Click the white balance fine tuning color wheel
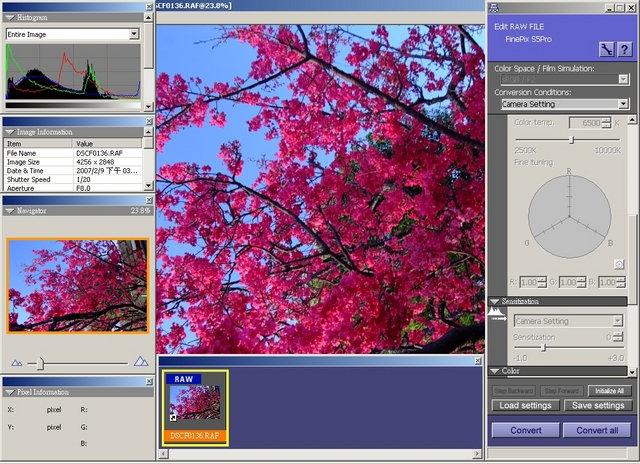This screenshot has width=640, height=464. pos(569,216)
